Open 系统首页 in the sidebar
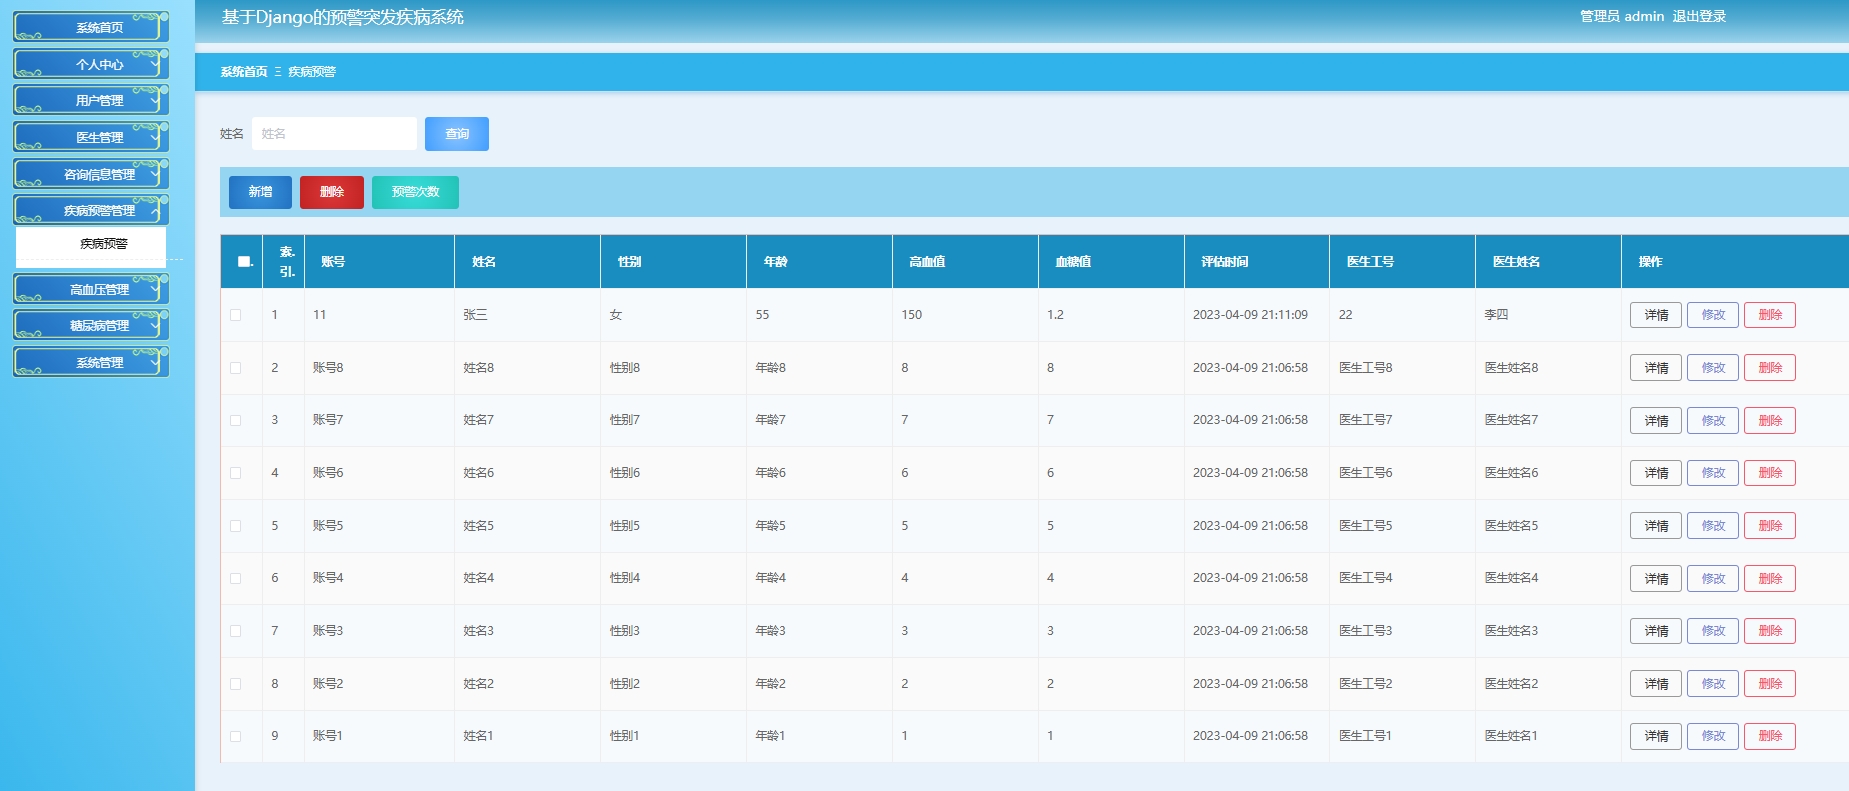1849x791 pixels. click(x=91, y=27)
